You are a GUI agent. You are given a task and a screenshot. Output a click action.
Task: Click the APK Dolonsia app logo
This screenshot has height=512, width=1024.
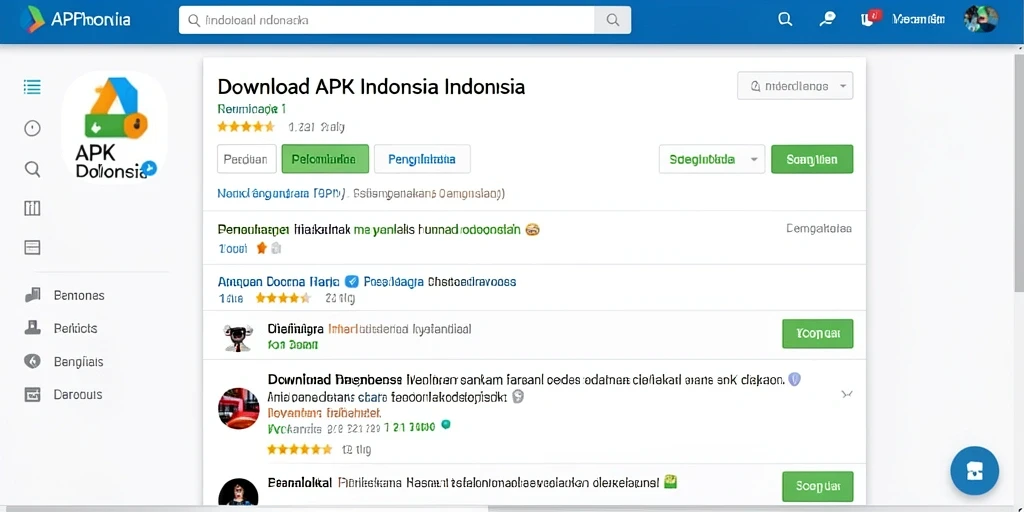[x=115, y=127]
